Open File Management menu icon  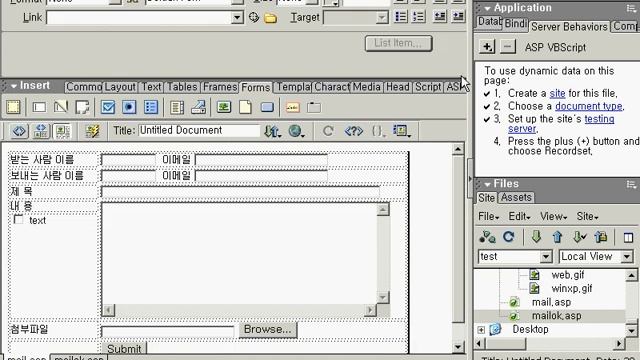272,131
